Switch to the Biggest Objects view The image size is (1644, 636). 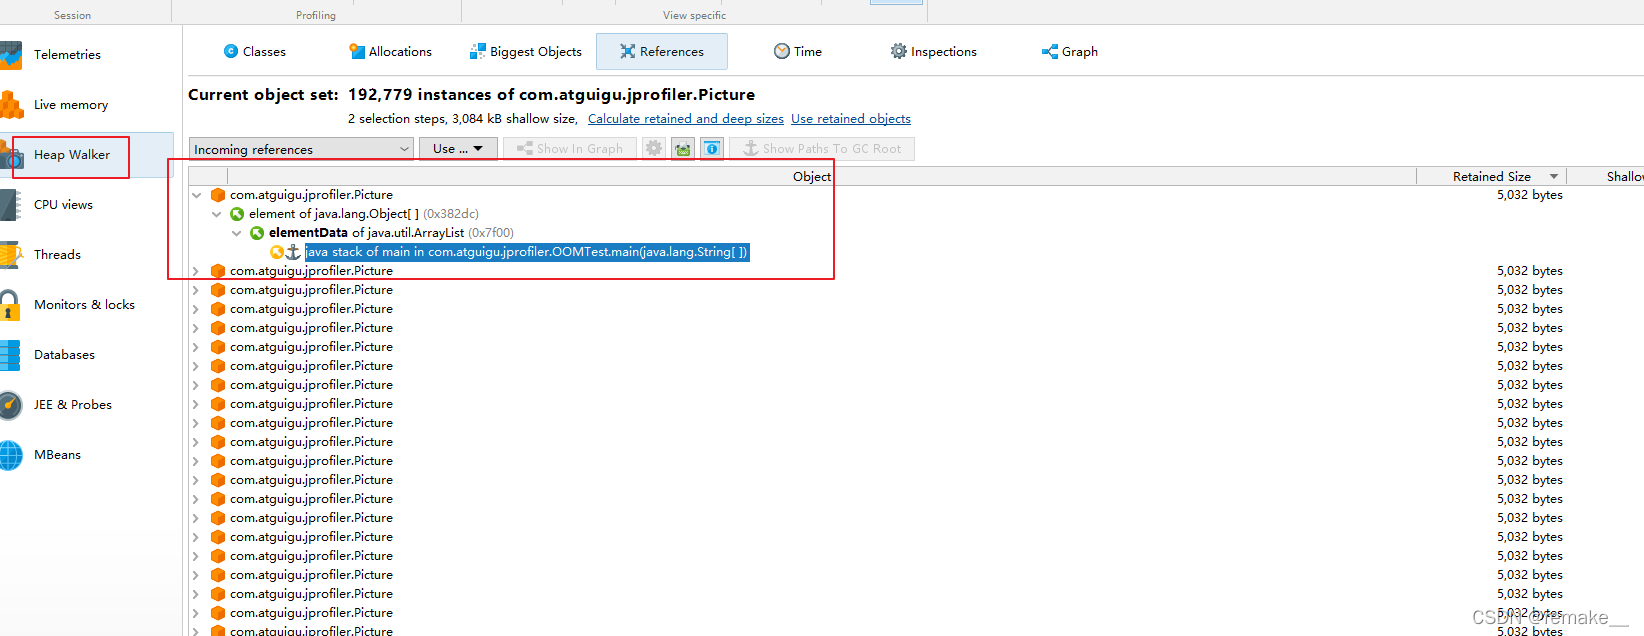(526, 51)
